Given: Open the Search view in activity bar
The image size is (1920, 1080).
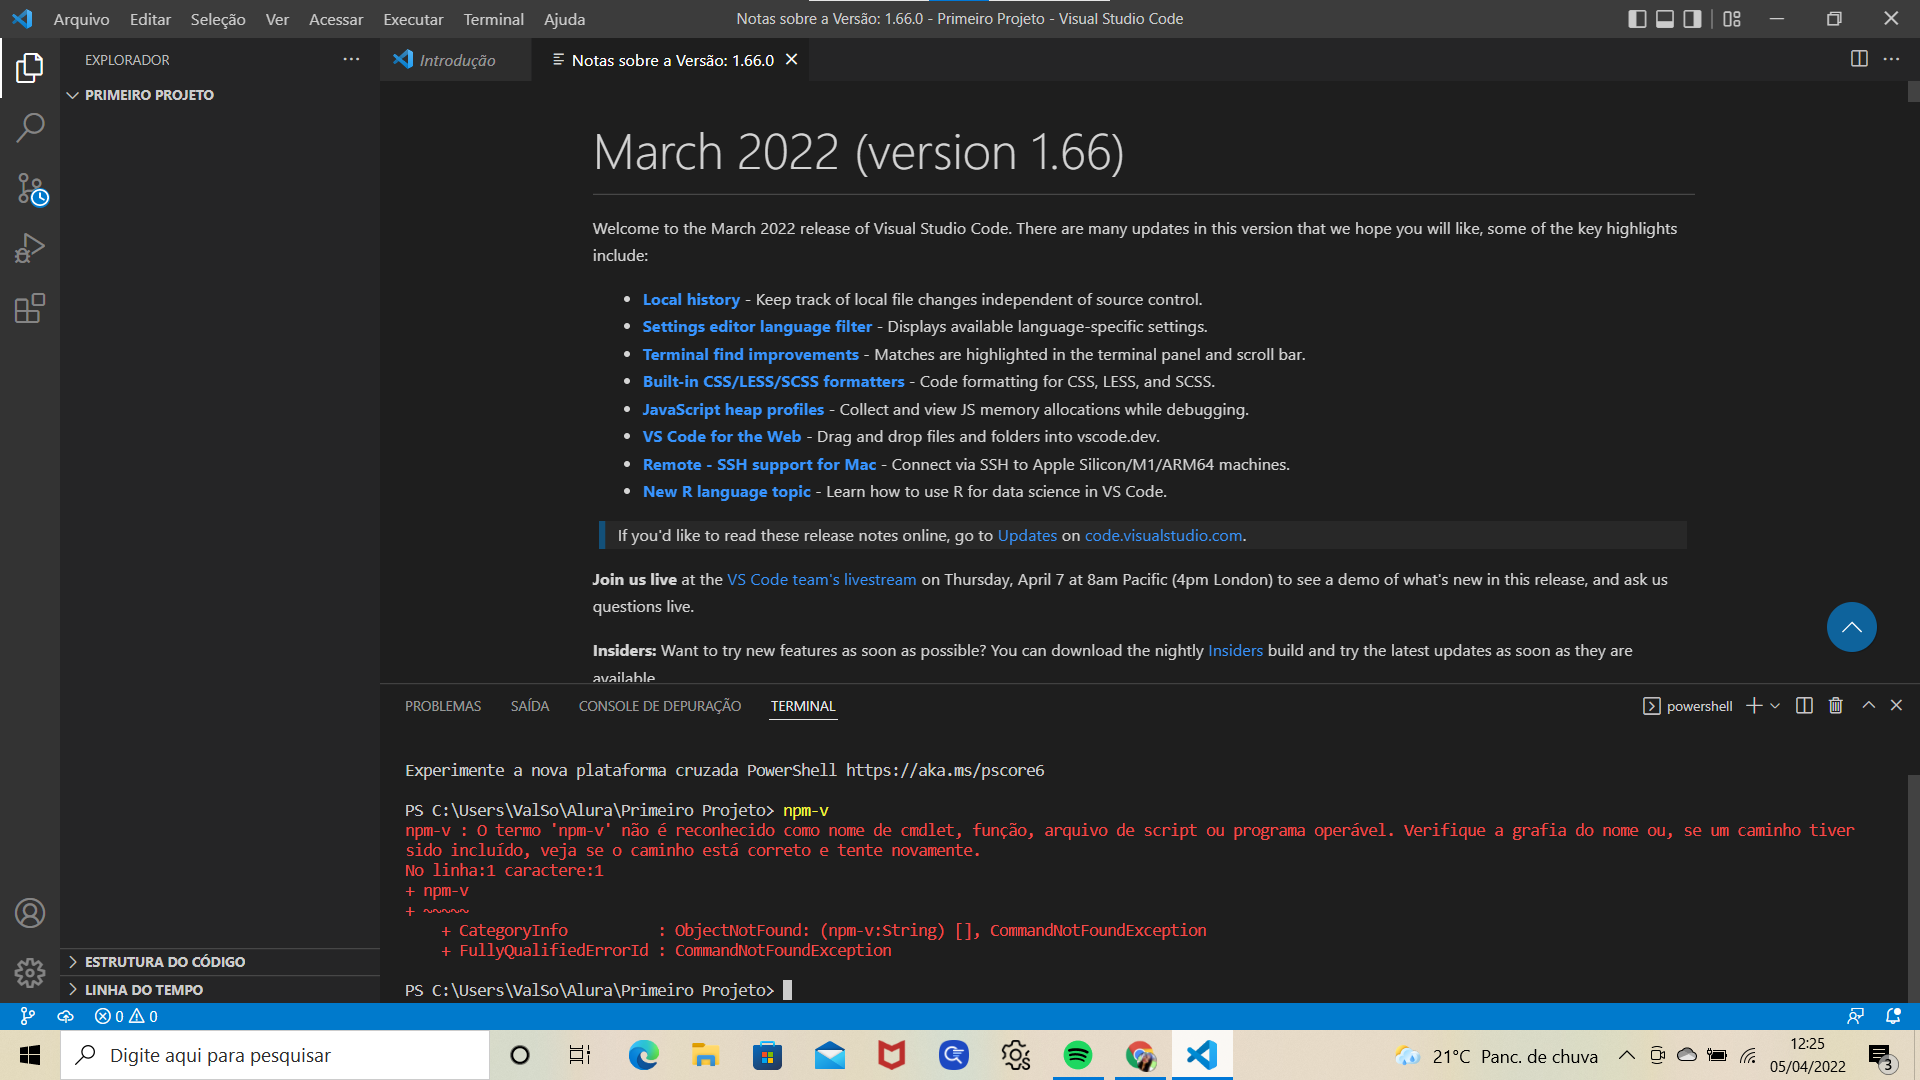Looking at the screenshot, I should 30,128.
